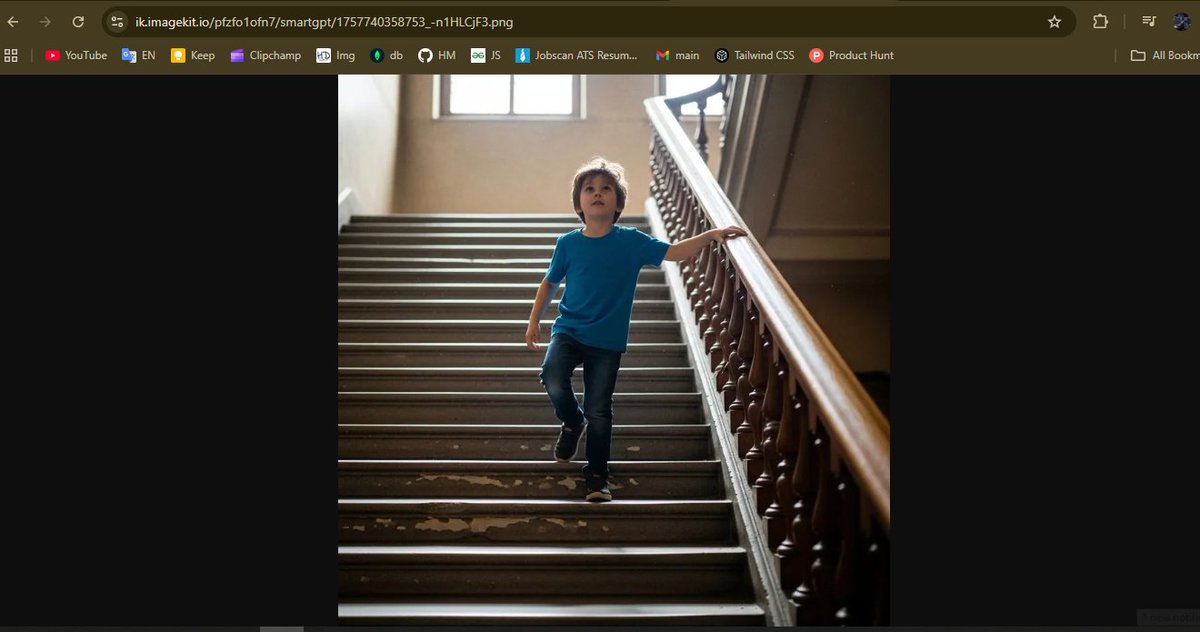This screenshot has width=1200, height=632.
Task: Open the Tailwind CSS bookmark
Action: 754,55
